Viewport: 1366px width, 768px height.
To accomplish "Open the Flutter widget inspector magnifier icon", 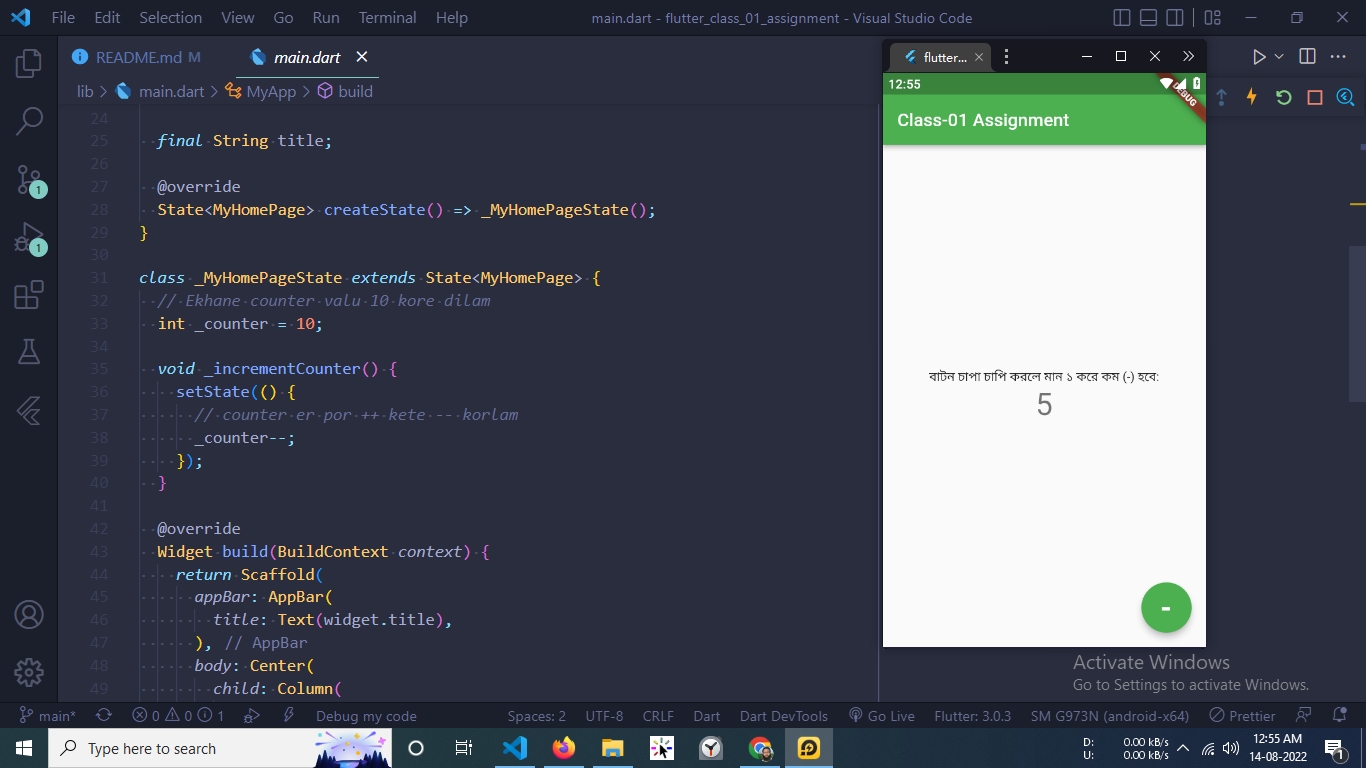I will tap(1345, 97).
